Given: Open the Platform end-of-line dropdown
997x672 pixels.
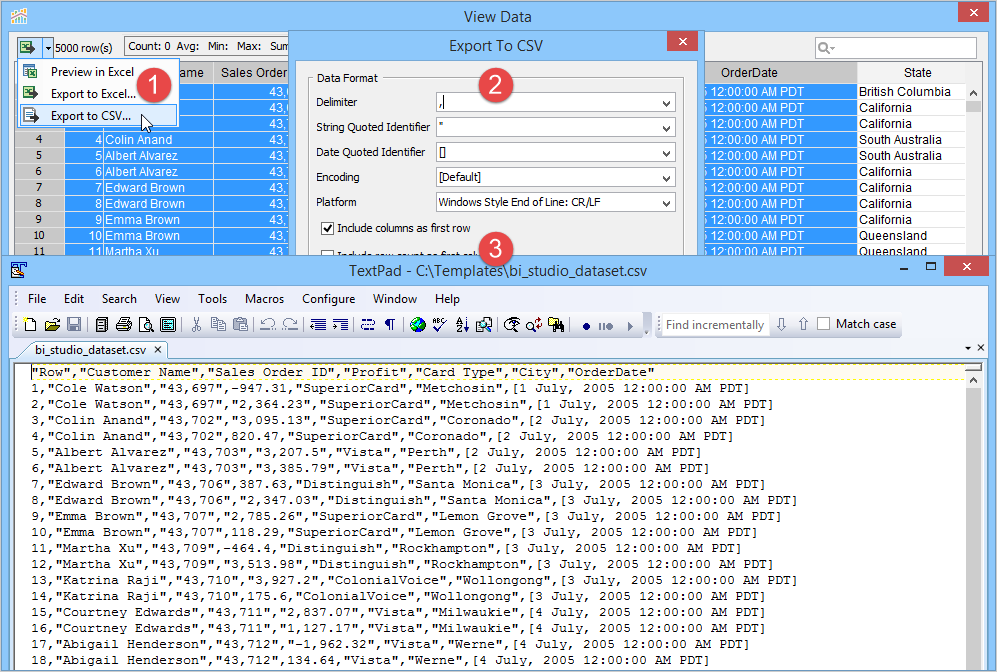Looking at the screenshot, I should point(666,203).
